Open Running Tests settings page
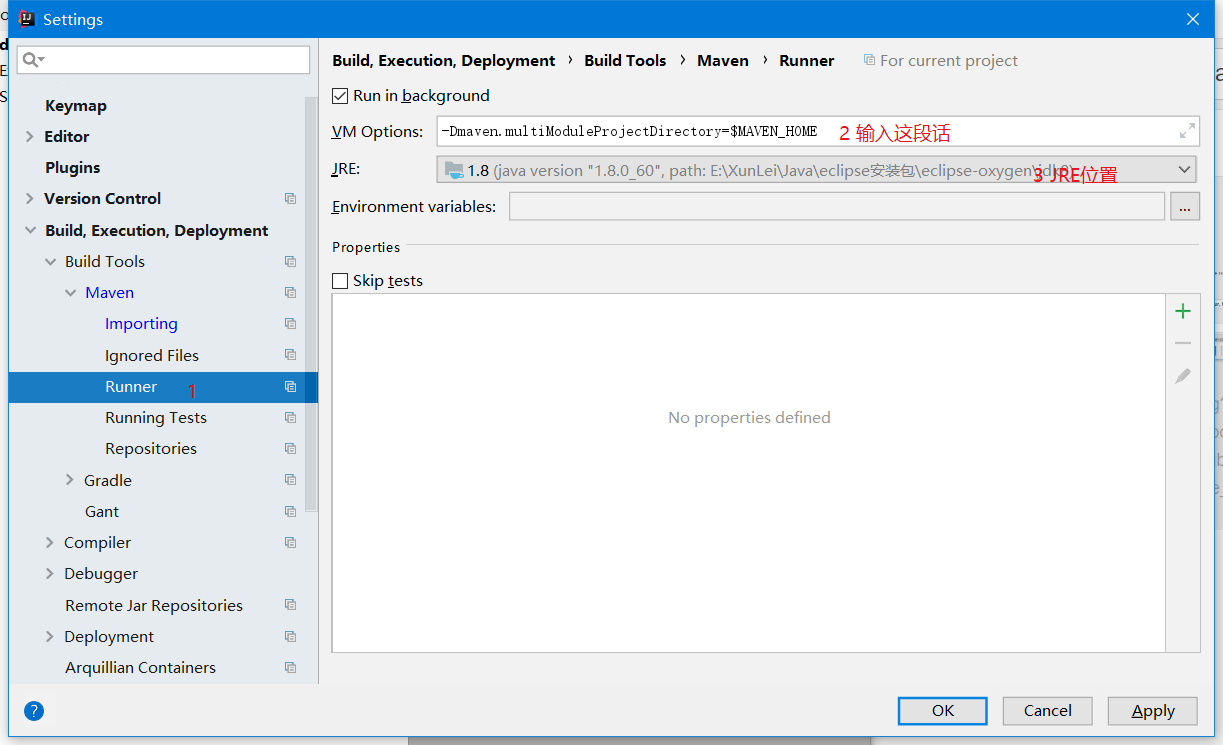The image size is (1223, 745). click(x=156, y=418)
